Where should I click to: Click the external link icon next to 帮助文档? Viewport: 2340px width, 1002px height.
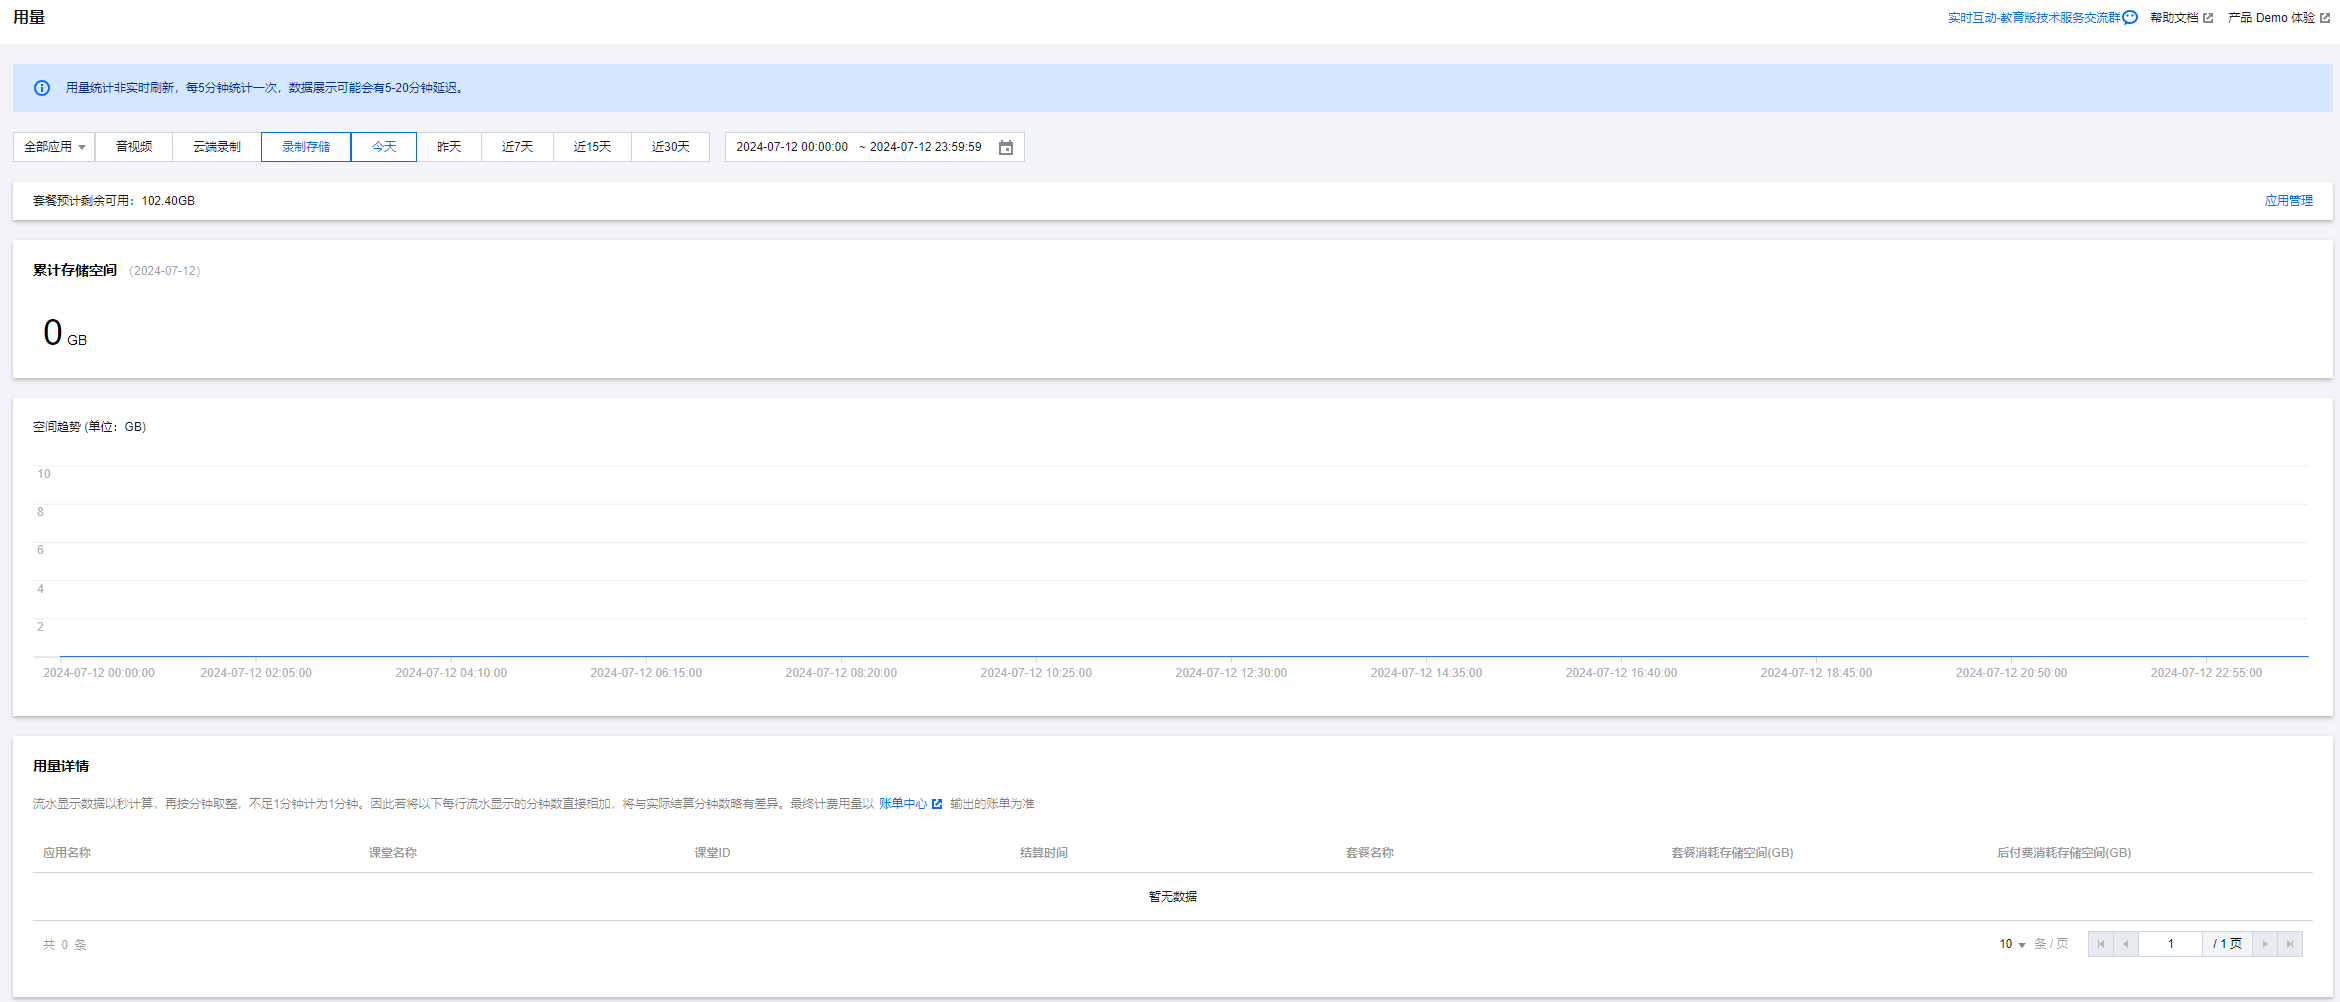click(x=2208, y=18)
